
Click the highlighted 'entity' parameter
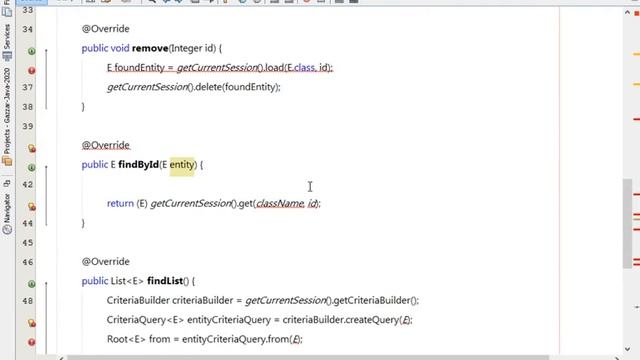[182, 165]
